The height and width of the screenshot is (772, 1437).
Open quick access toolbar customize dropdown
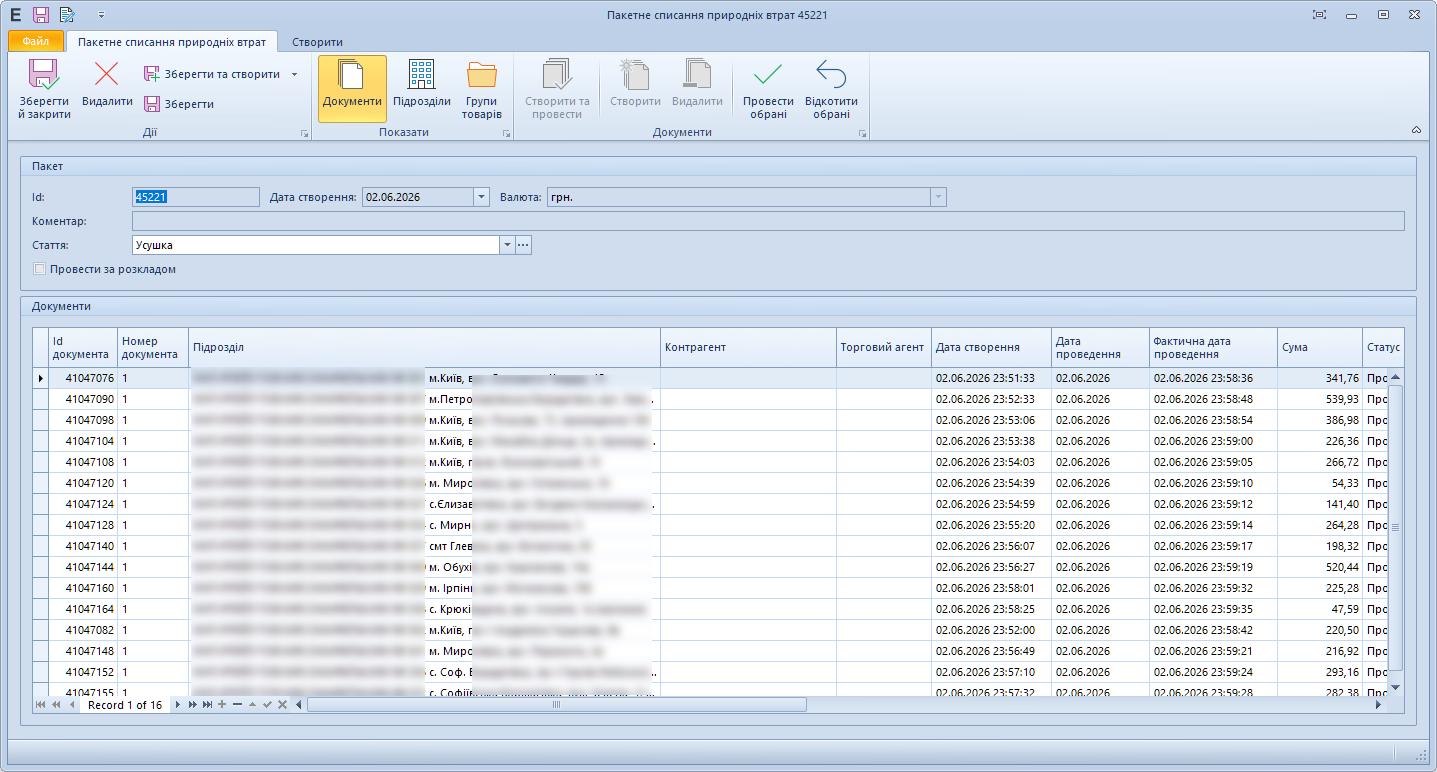coord(101,15)
